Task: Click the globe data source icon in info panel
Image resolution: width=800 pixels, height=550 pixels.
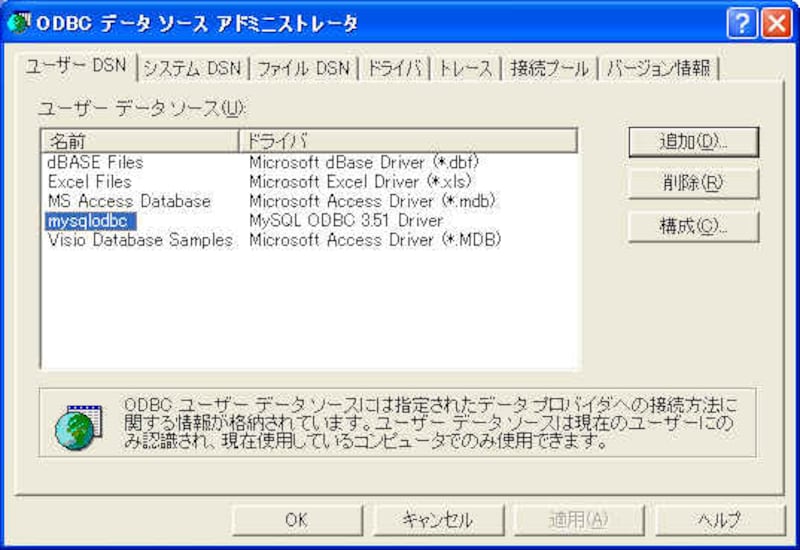Action: (x=79, y=427)
